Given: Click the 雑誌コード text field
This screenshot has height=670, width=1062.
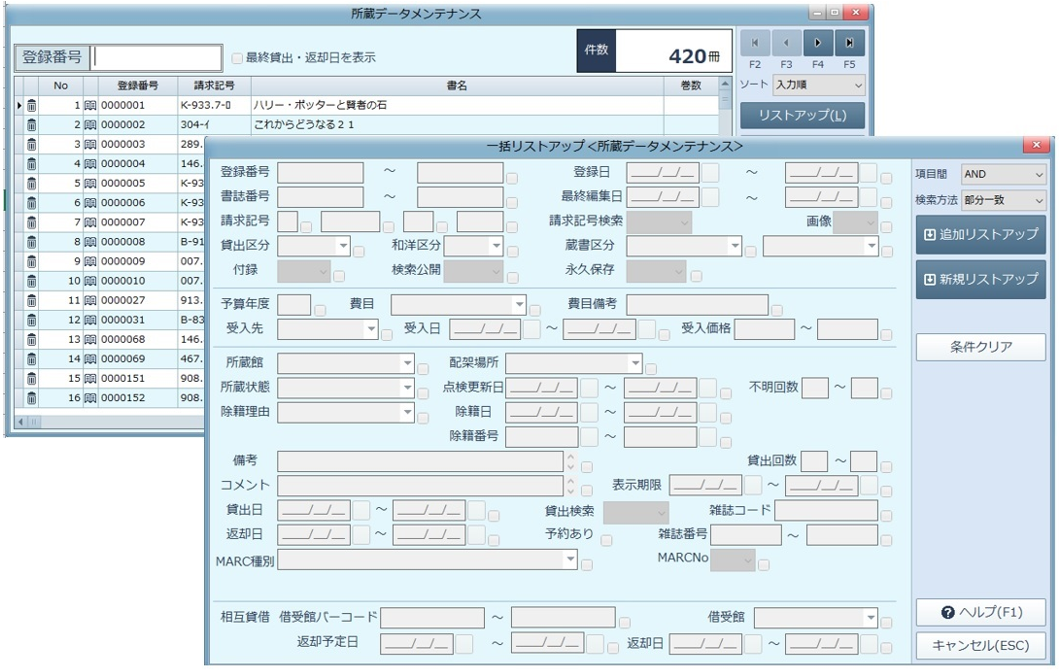Looking at the screenshot, I should 826,511.
